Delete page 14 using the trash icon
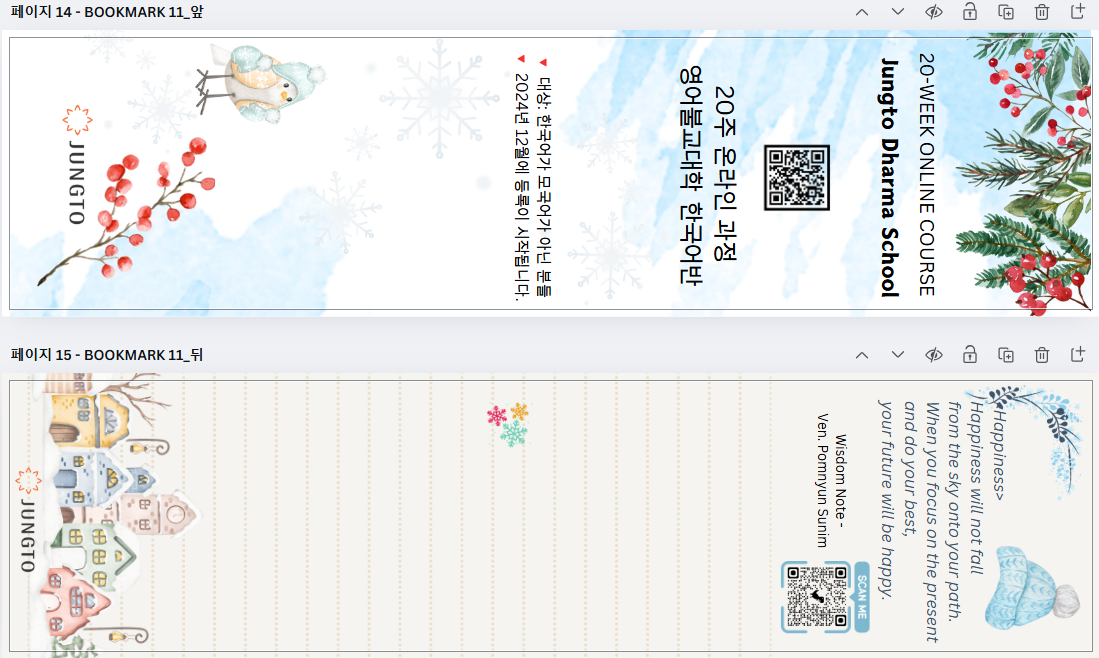 point(1042,12)
